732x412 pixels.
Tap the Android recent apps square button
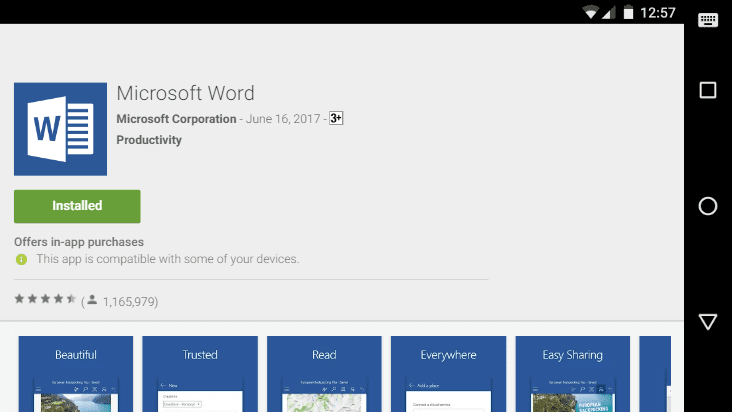(708, 90)
